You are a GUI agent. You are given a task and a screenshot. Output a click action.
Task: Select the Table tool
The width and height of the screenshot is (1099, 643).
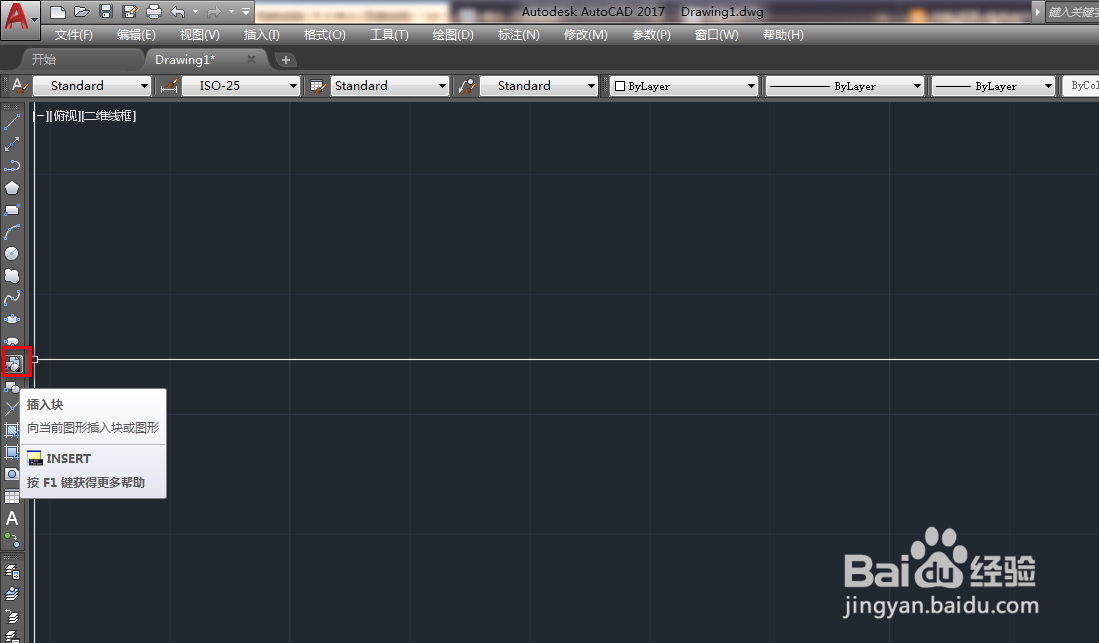tap(12, 496)
